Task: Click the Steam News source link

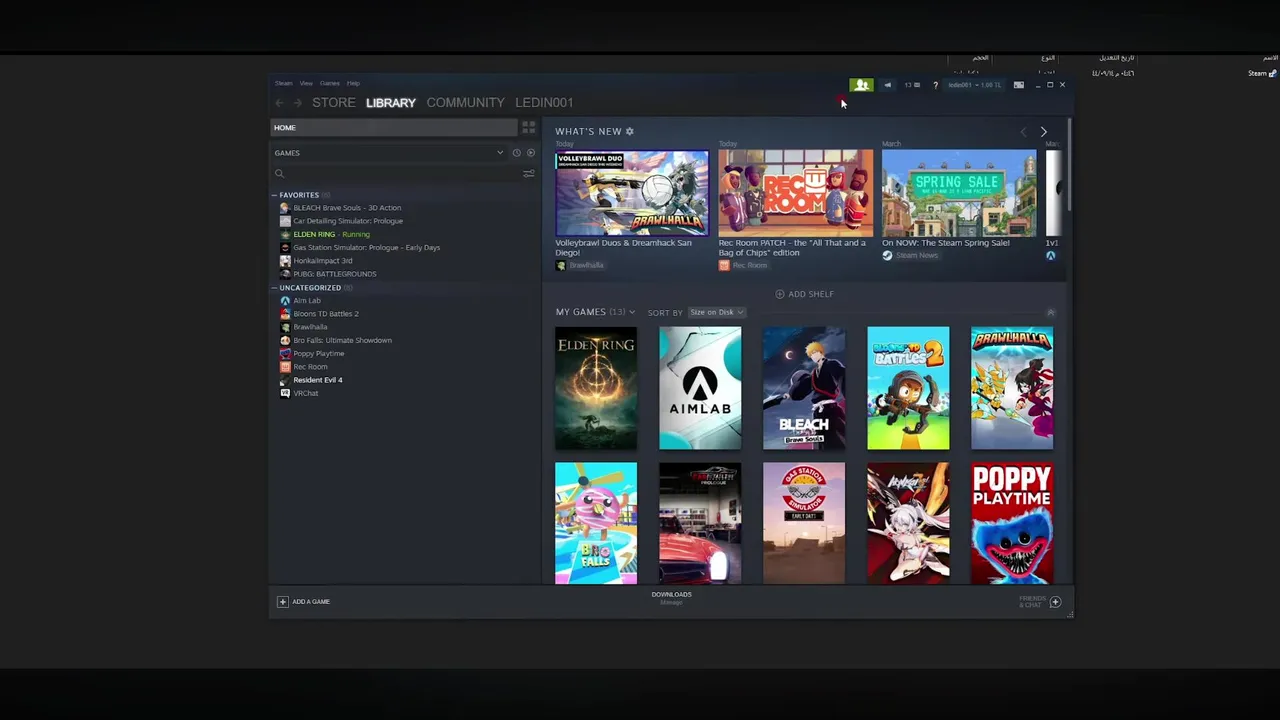Action: click(916, 256)
